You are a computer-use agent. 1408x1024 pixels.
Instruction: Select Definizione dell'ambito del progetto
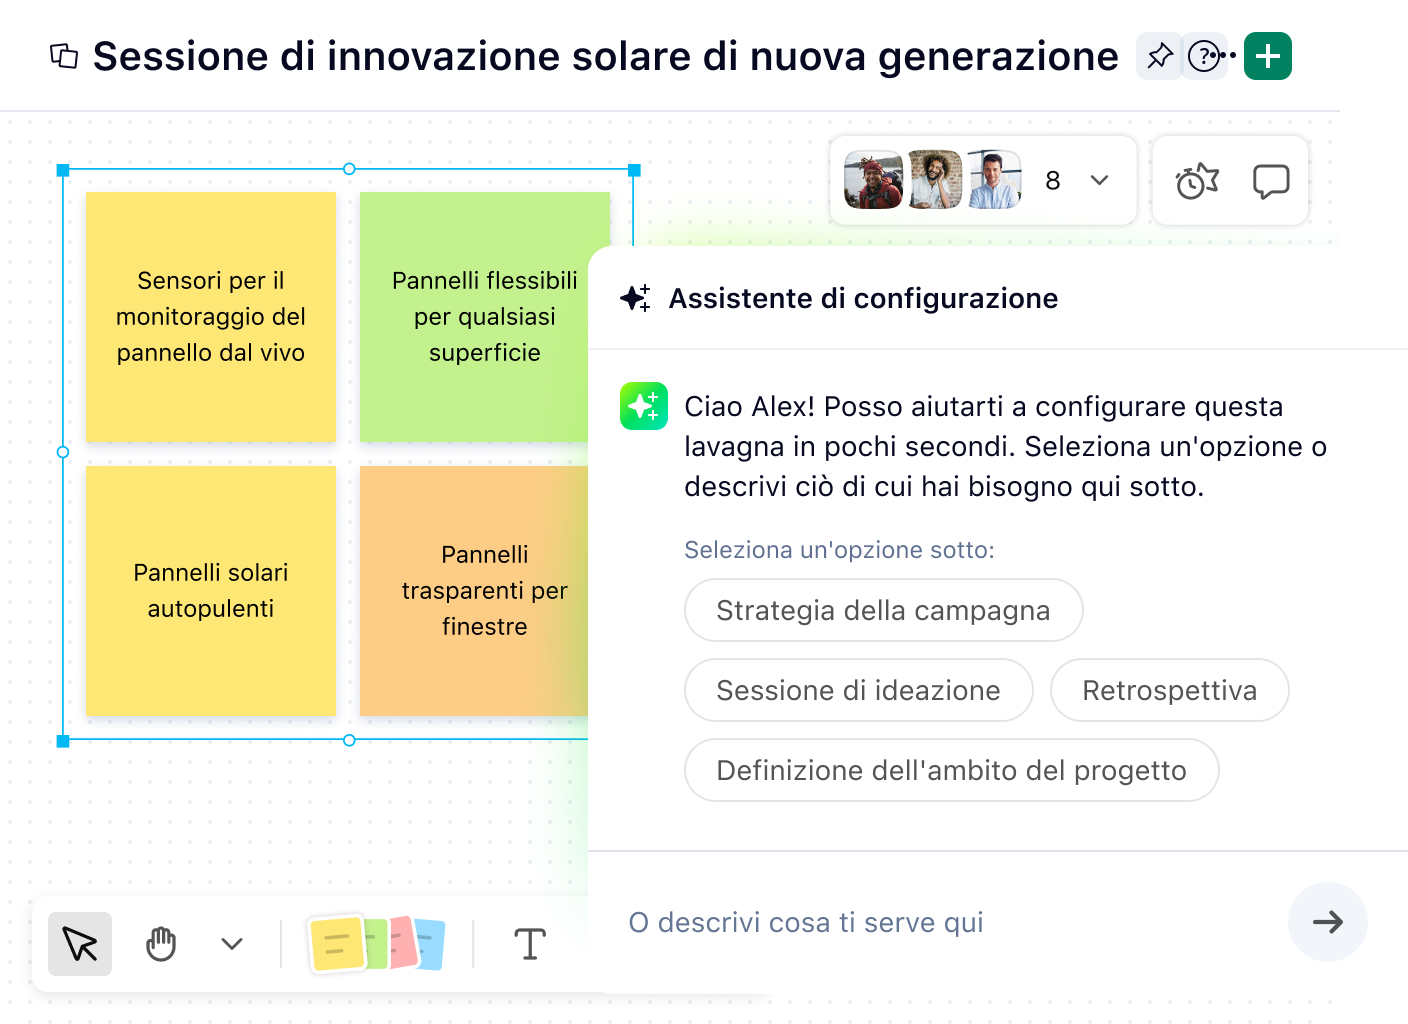pyautogui.click(x=951, y=770)
